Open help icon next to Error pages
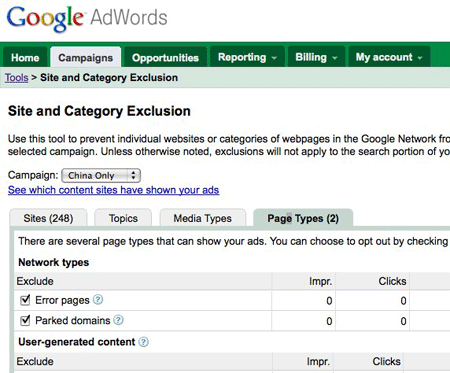 pos(98,300)
